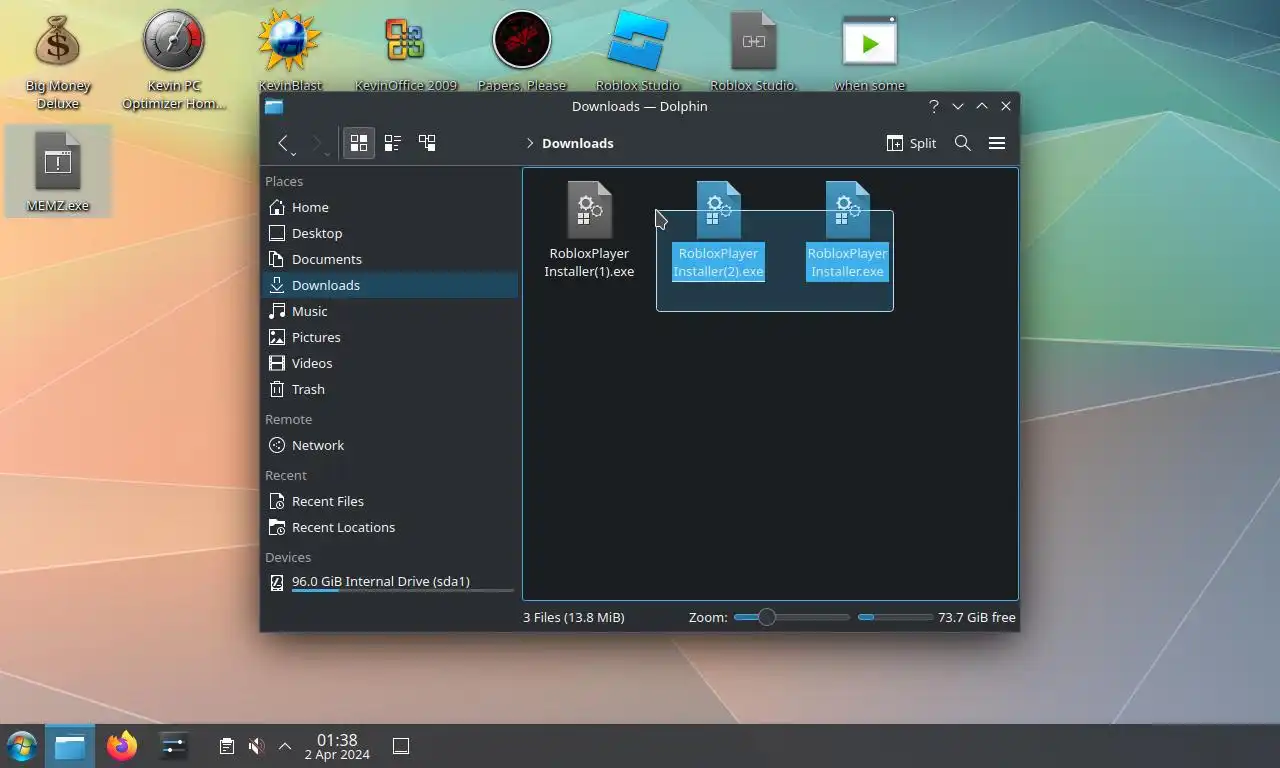The height and width of the screenshot is (768, 1280).
Task: Go back with the Dolphin back arrow
Action: point(283,143)
